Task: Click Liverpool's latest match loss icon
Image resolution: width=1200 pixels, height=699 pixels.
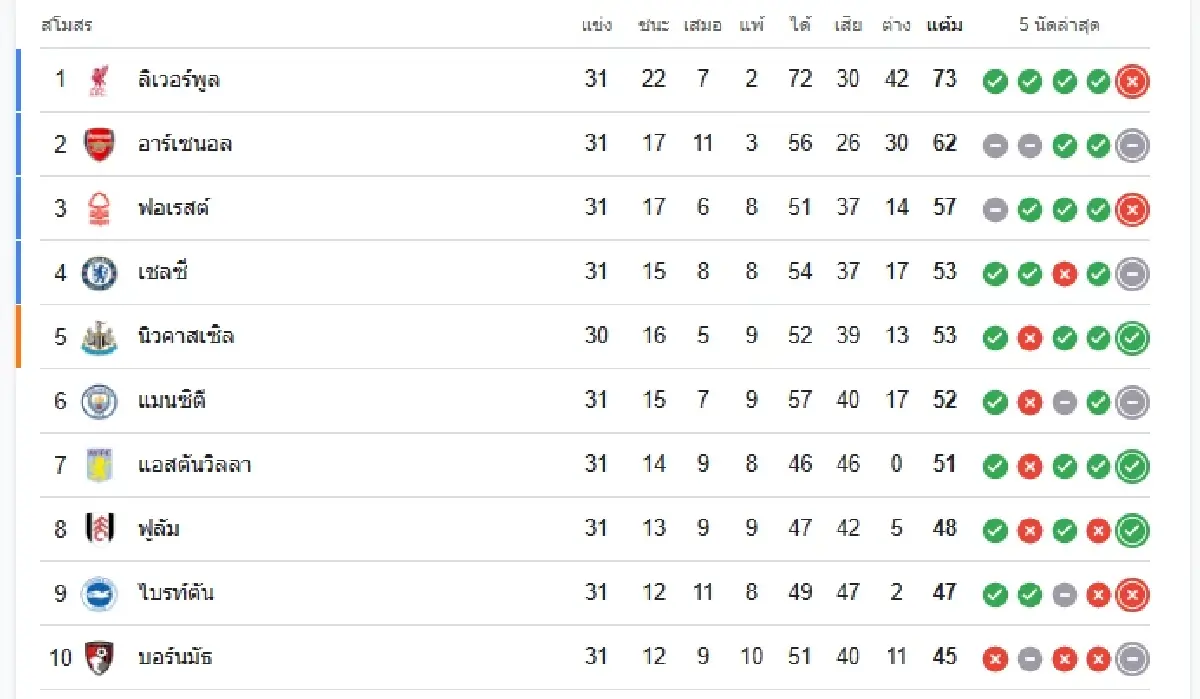Action: tap(1132, 81)
